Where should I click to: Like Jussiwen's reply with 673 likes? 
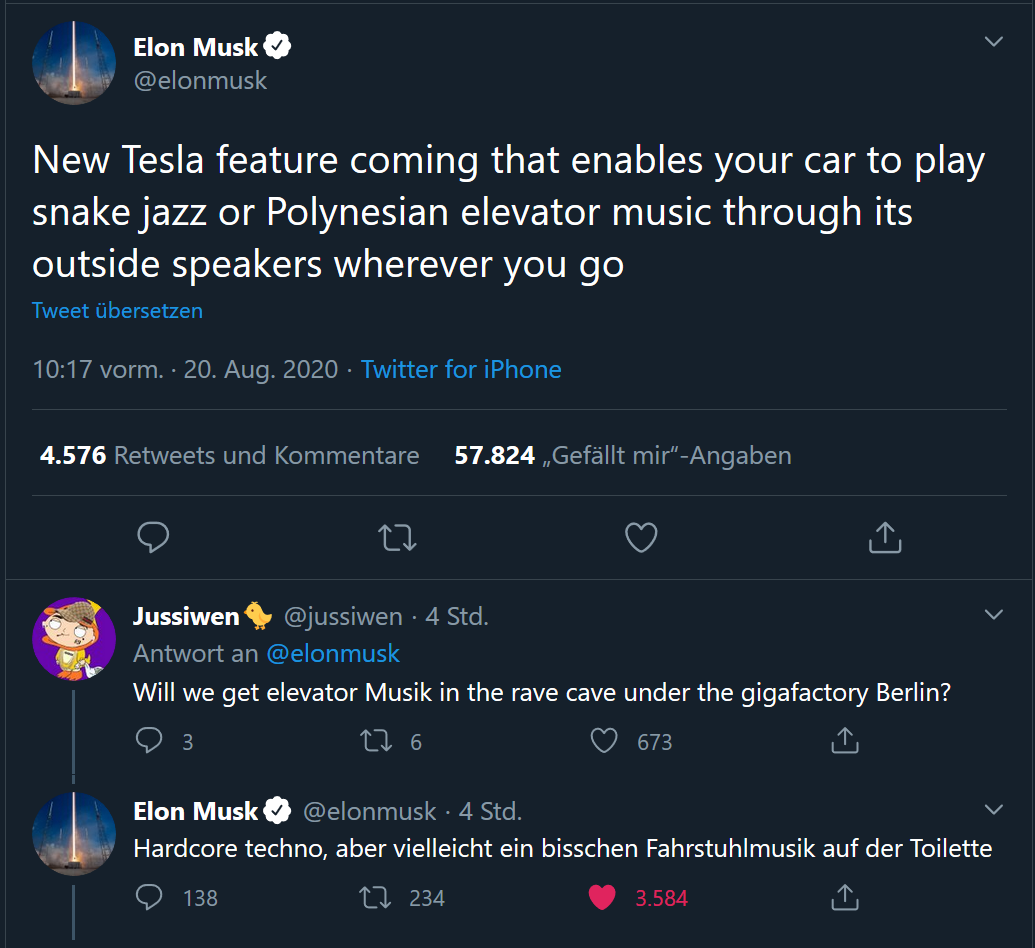604,741
